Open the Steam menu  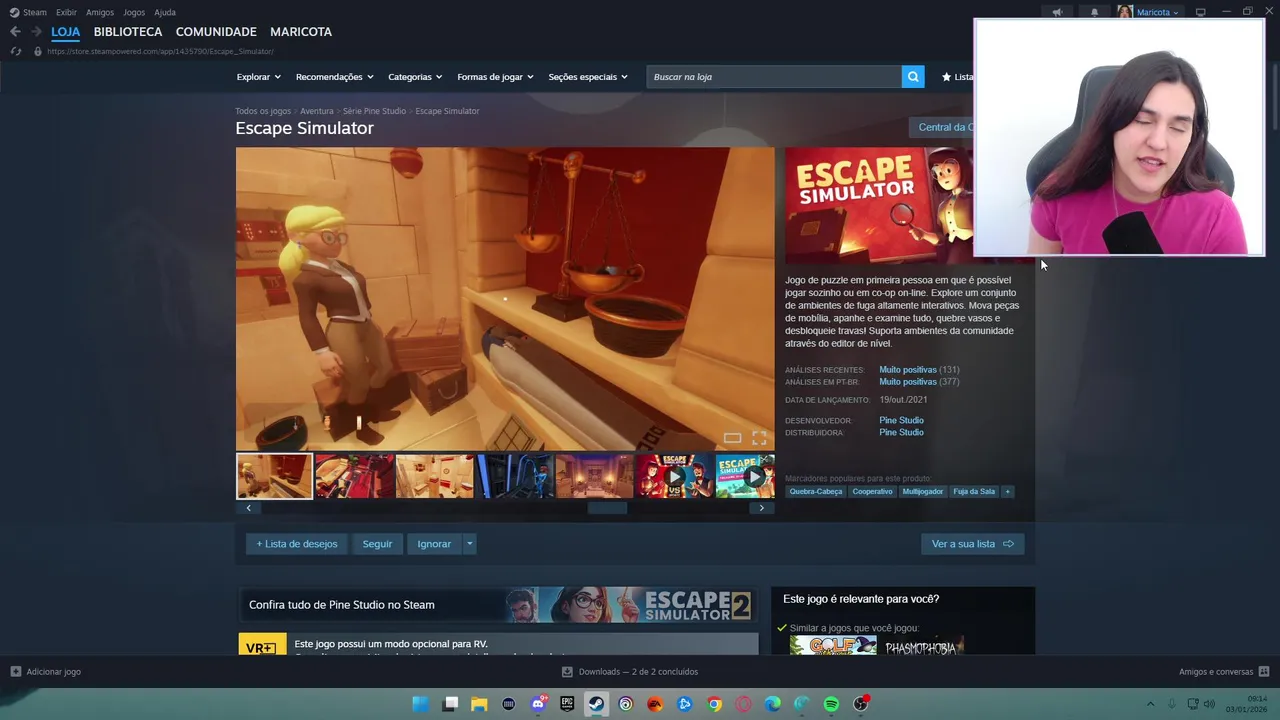pos(28,12)
